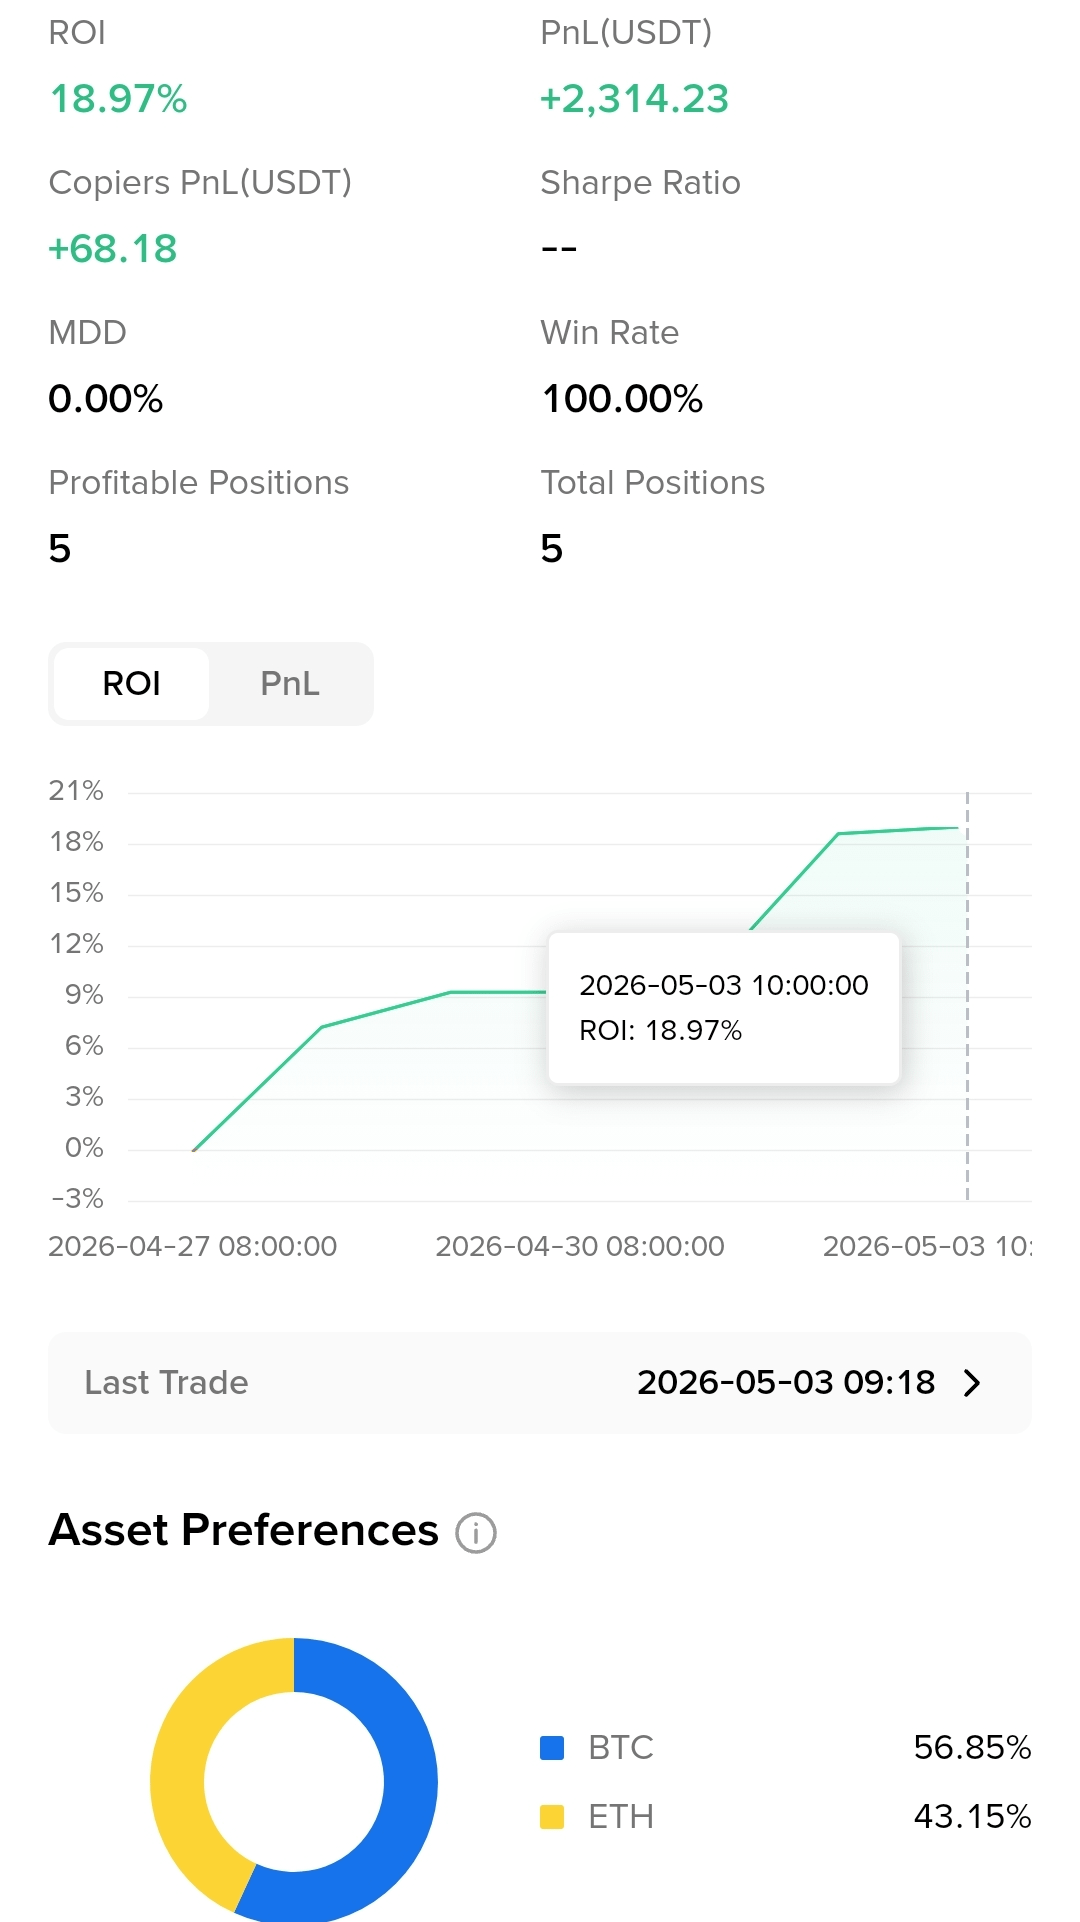
Task: Click the BTC 56.85% percentage
Action: 972,1748
